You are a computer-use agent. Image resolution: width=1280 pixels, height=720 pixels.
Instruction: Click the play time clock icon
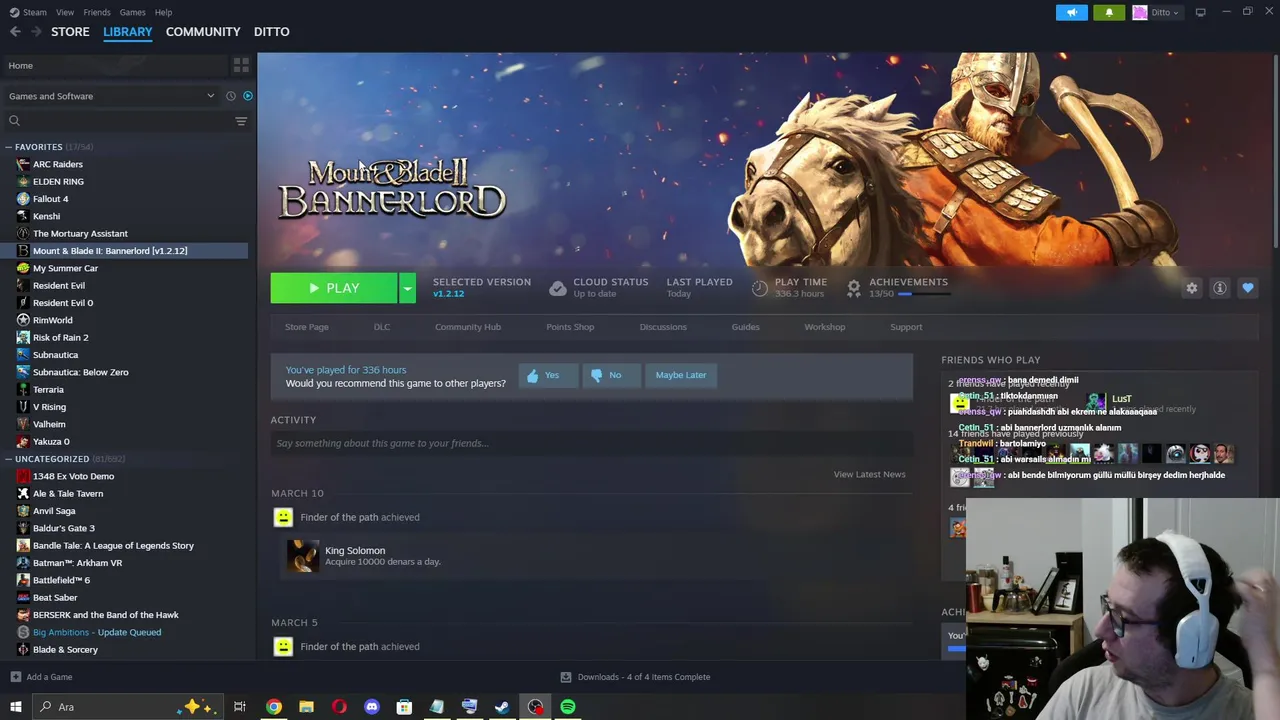[x=760, y=288]
